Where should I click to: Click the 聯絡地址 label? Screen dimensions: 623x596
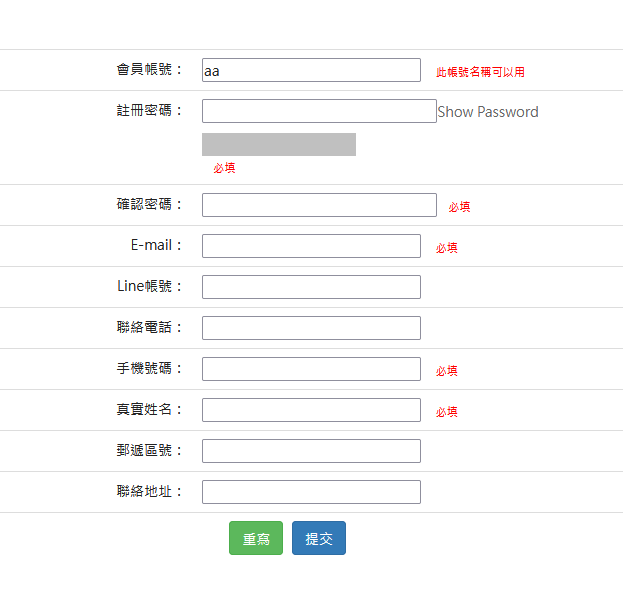pyautogui.click(x=150, y=492)
